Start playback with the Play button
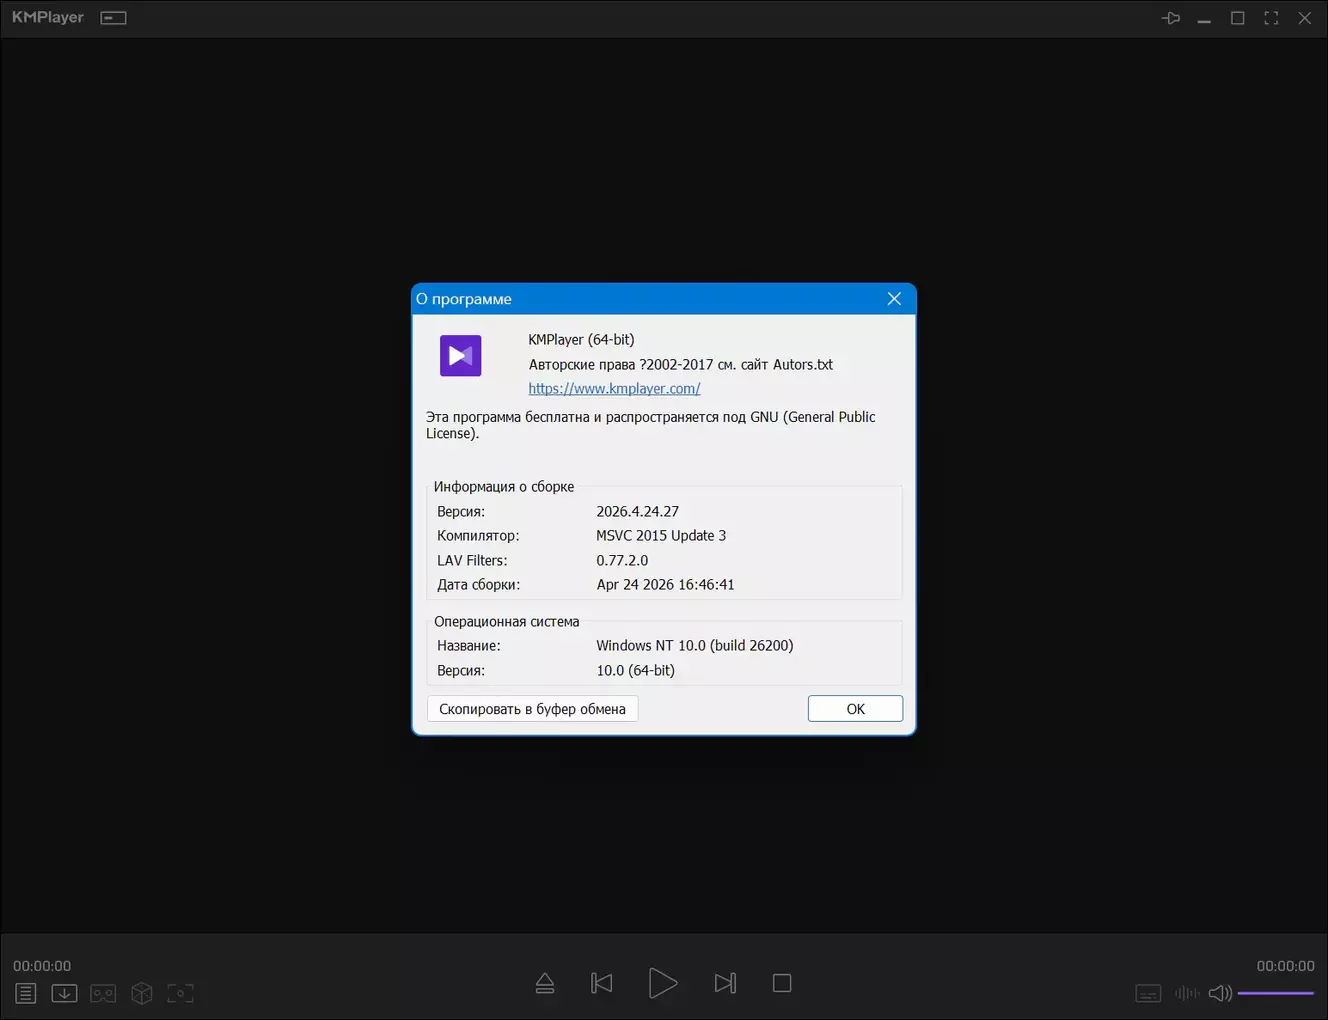1328x1020 pixels. tap(662, 983)
